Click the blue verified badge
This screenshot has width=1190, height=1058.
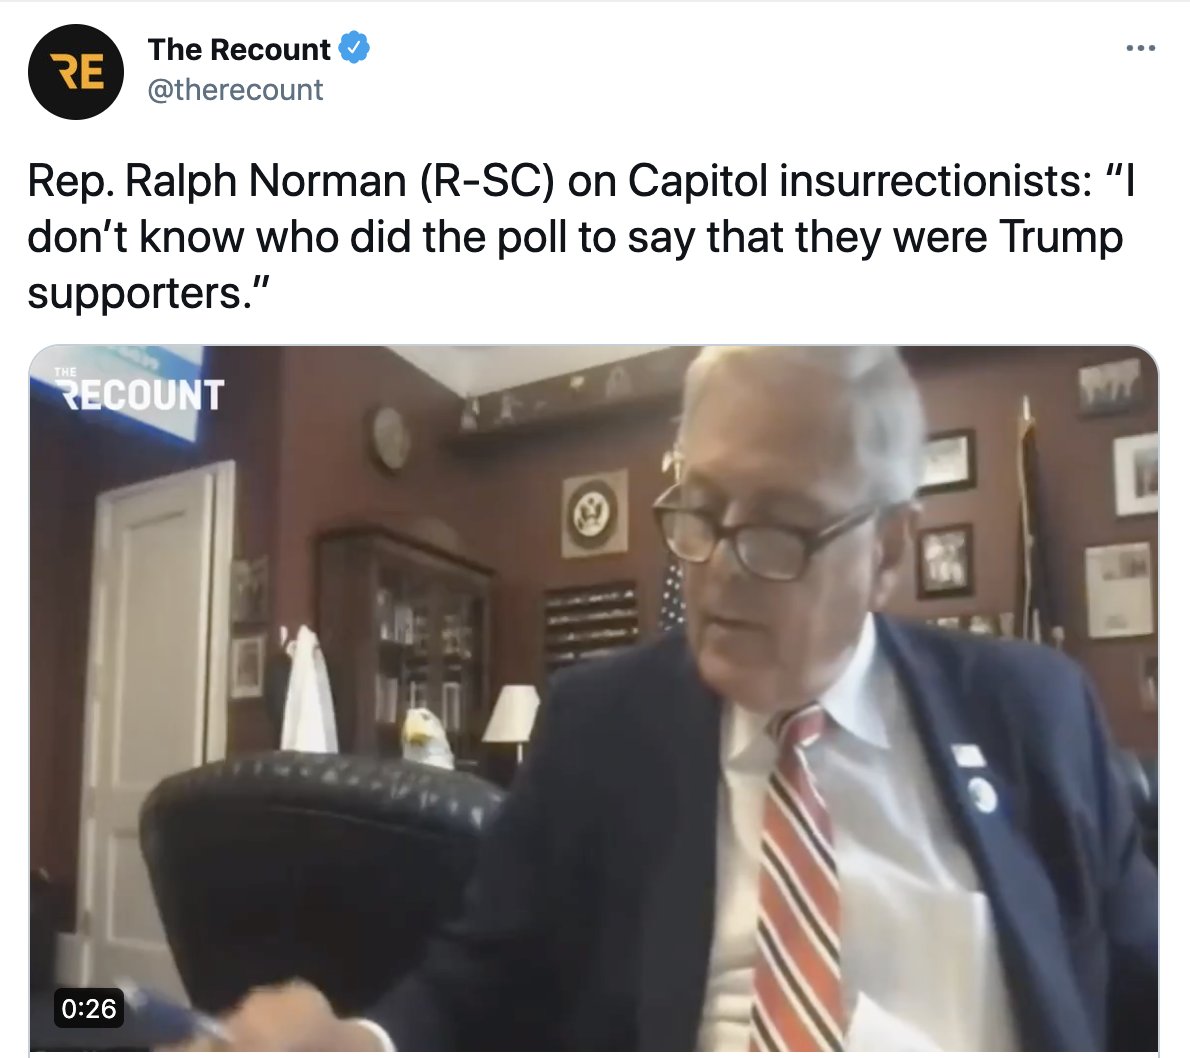[x=354, y=48]
